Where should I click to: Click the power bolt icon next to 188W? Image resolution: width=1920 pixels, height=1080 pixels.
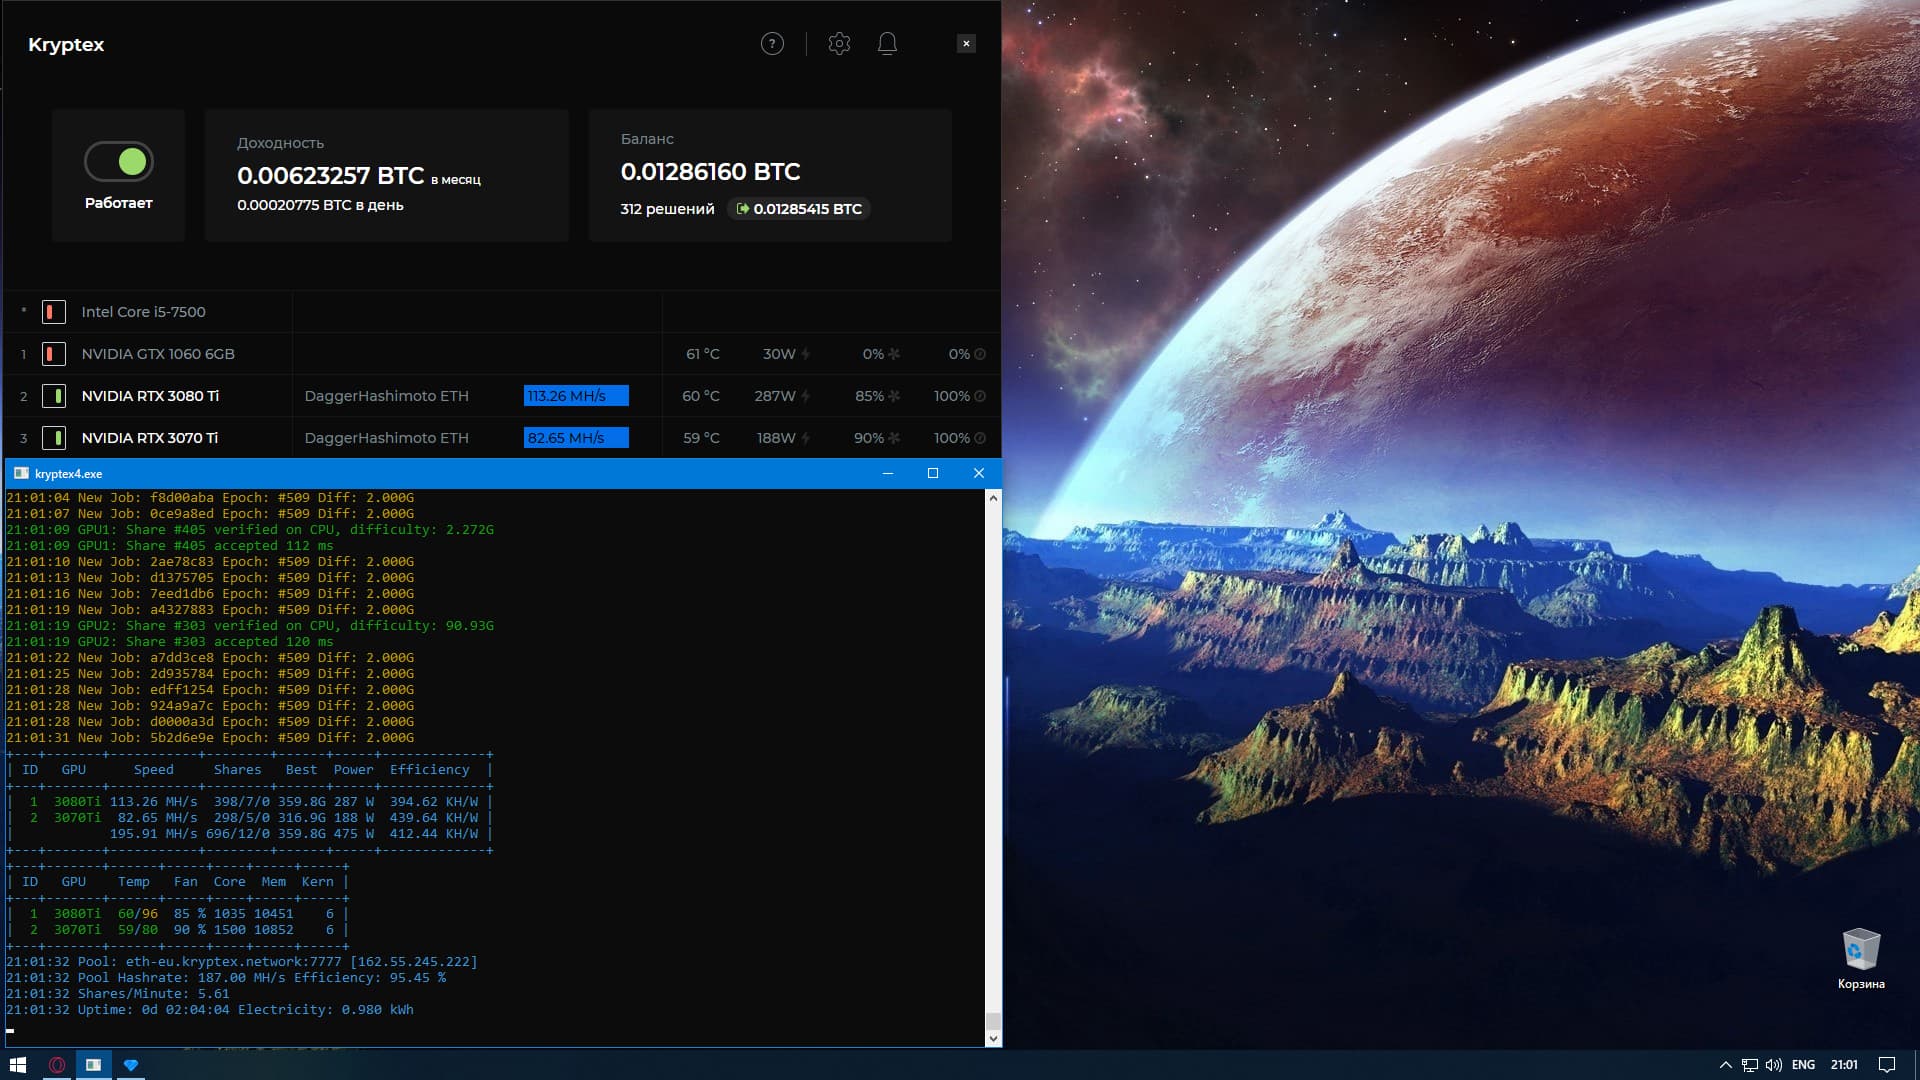806,438
